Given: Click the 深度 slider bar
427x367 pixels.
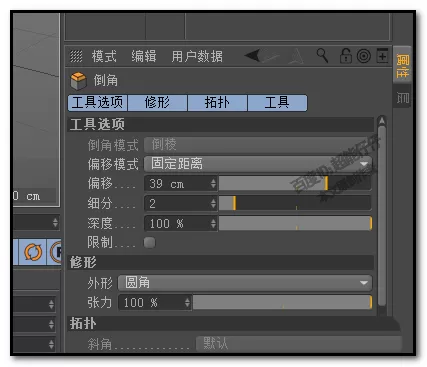Looking at the screenshot, I should 295,223.
